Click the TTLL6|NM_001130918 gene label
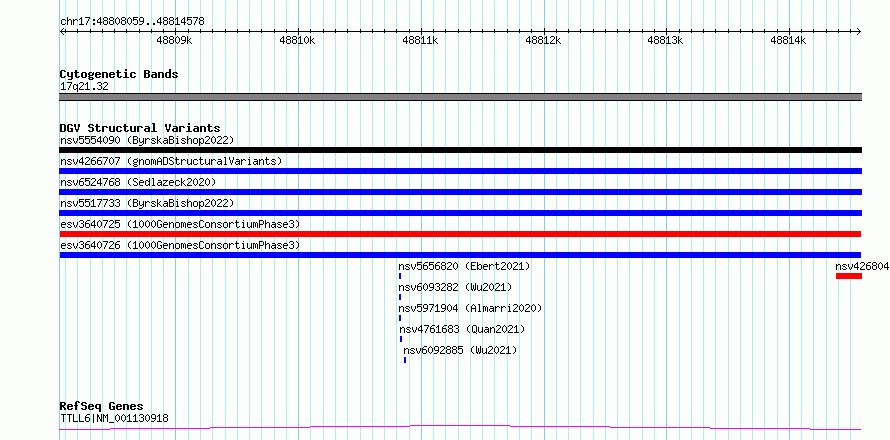The height and width of the screenshot is (440, 890). (x=114, y=418)
